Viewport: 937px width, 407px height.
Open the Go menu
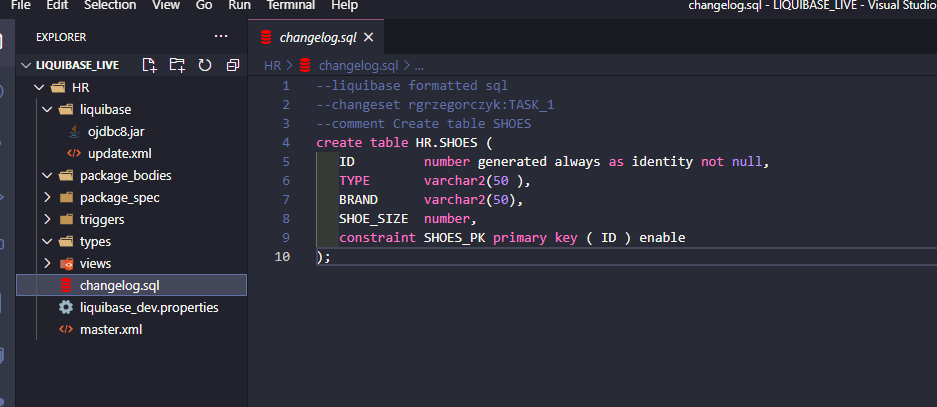204,5
